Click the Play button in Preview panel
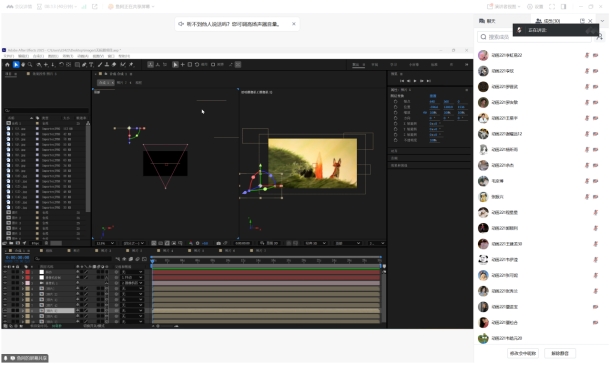The width and height of the screenshot is (611, 365). [415, 81]
